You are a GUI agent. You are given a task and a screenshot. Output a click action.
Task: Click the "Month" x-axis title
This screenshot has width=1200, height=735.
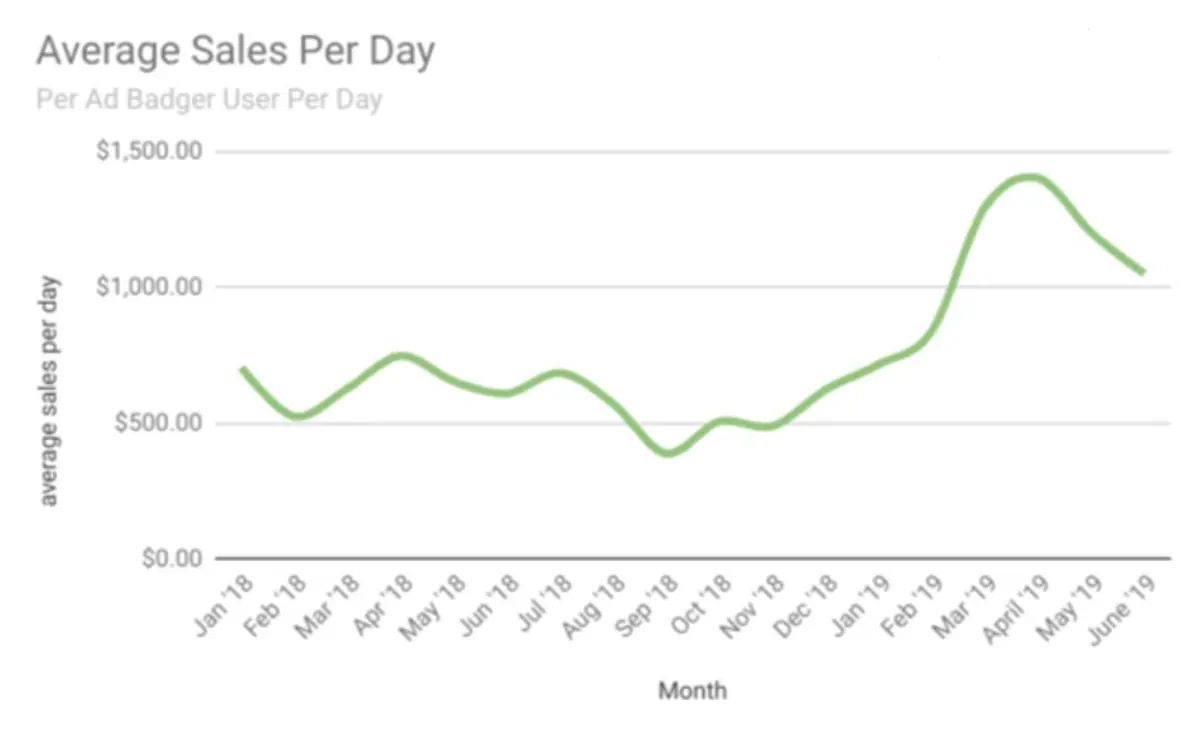click(692, 690)
